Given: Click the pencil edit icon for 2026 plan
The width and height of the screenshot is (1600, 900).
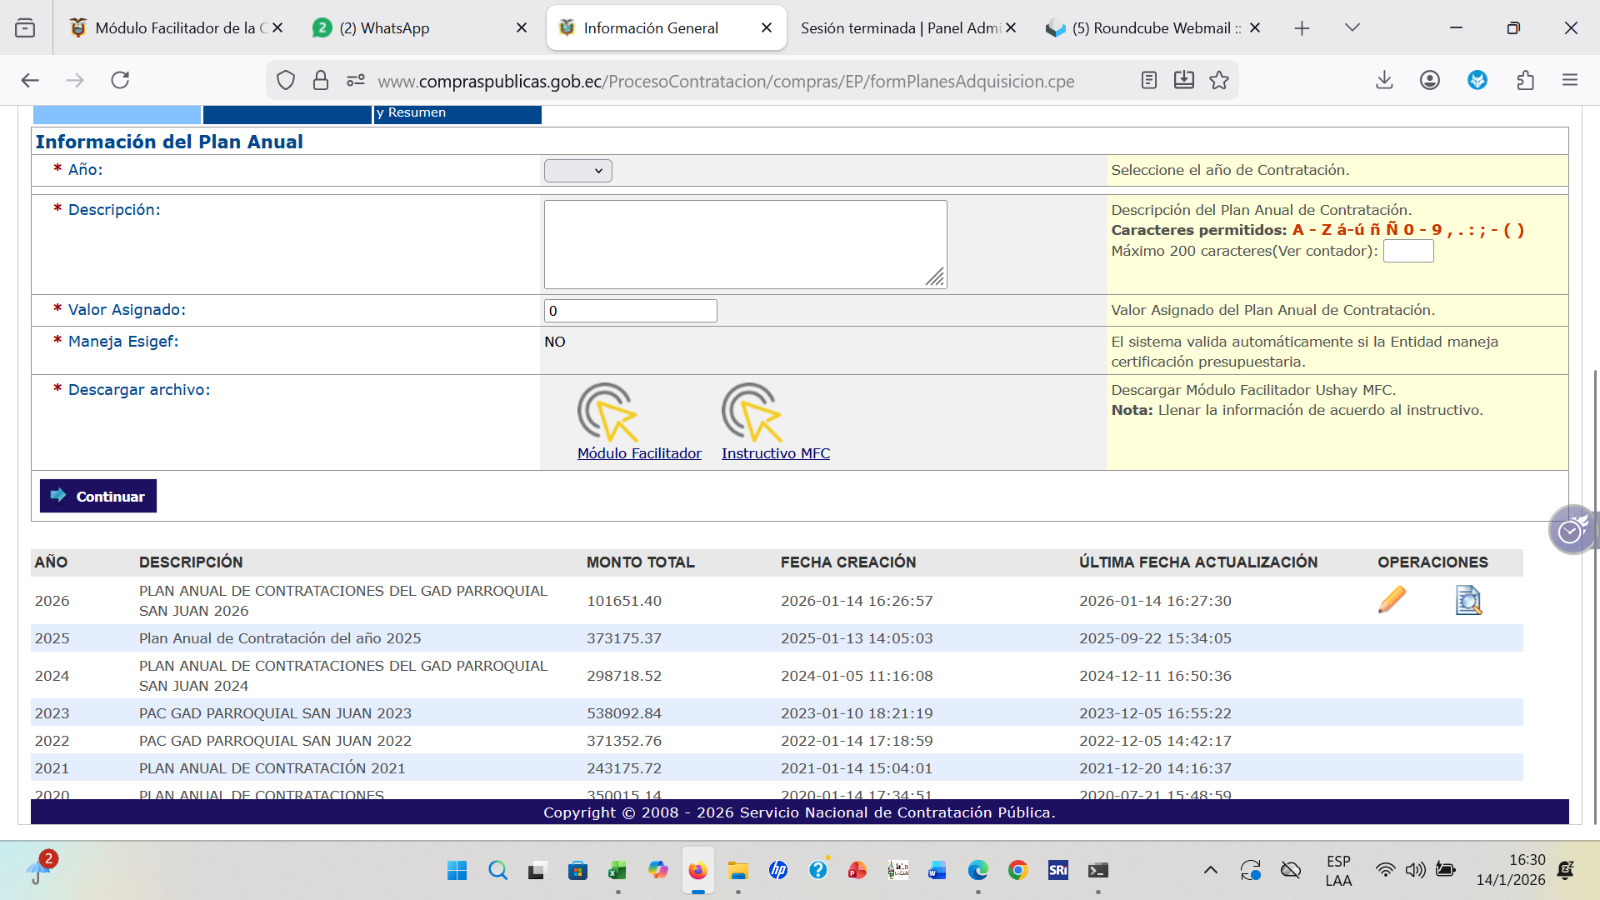Looking at the screenshot, I should [1391, 600].
